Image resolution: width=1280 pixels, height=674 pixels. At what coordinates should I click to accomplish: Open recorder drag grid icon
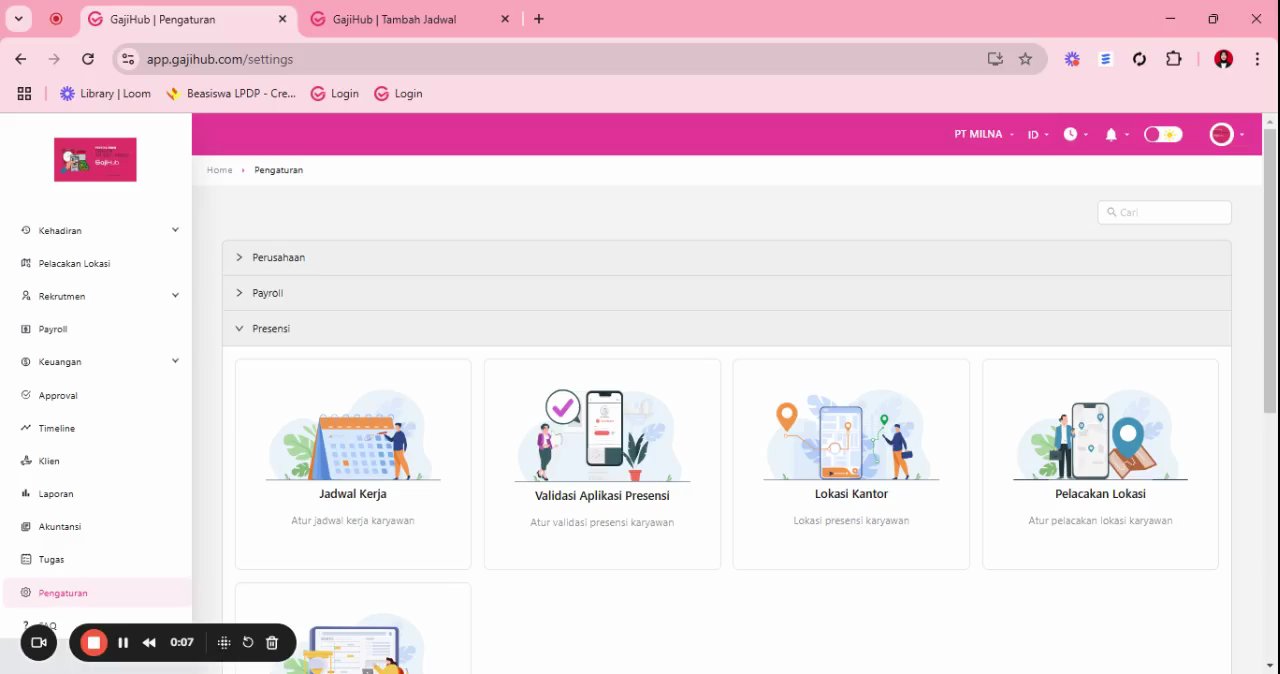click(224, 643)
